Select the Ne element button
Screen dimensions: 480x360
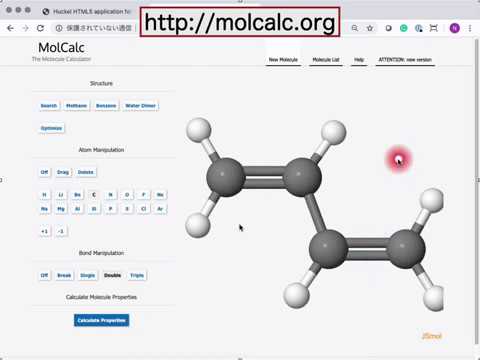coord(160,195)
